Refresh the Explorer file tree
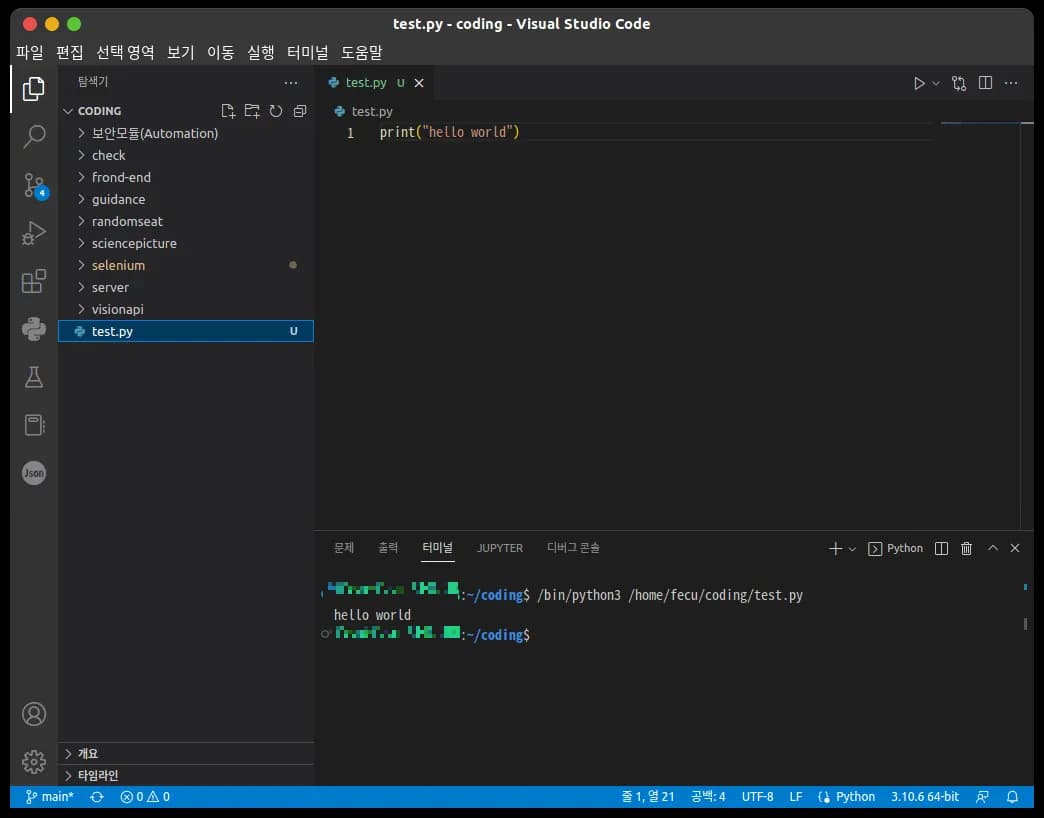Screen dimensions: 1044x818 (x=275, y=111)
